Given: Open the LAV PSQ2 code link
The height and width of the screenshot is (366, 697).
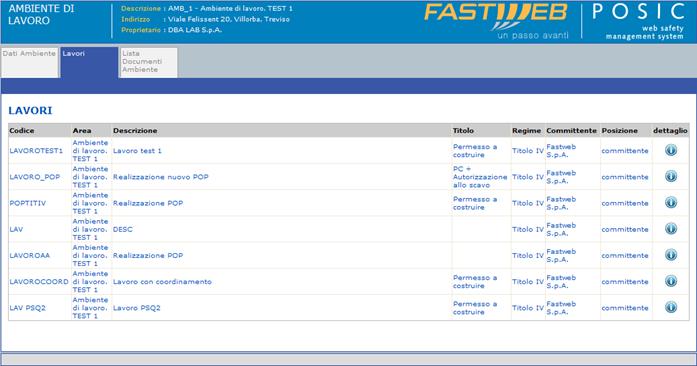Looking at the screenshot, I should 28,308.
